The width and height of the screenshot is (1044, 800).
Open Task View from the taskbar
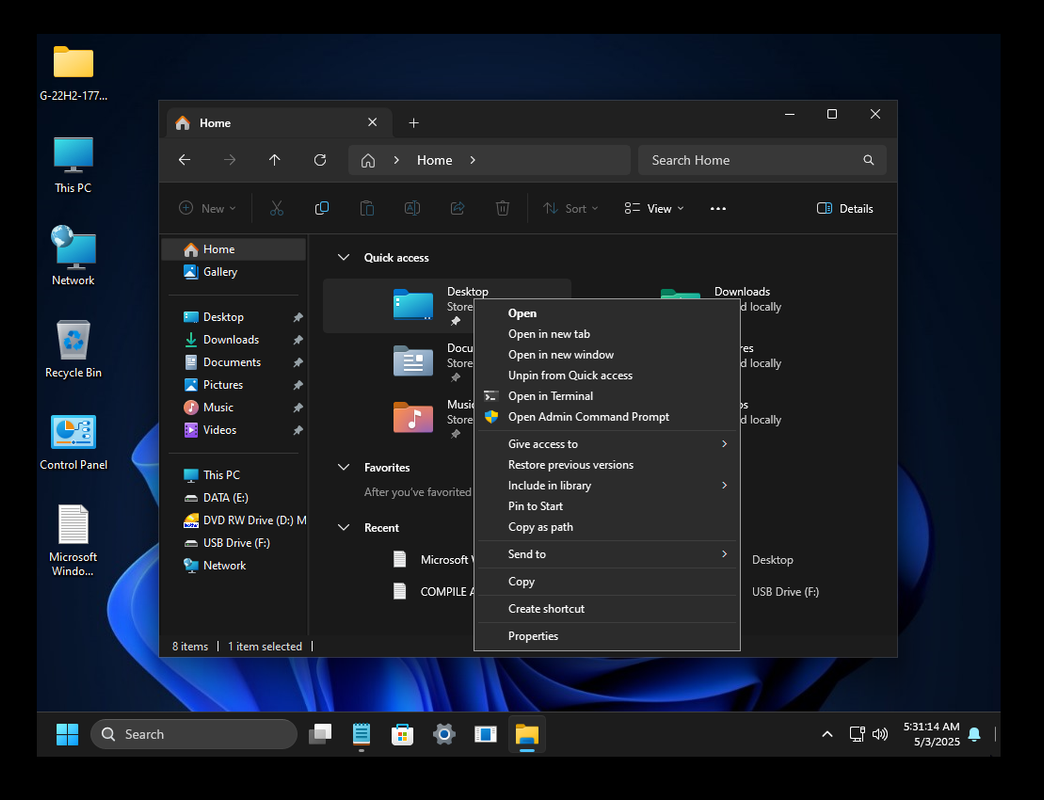(x=320, y=734)
